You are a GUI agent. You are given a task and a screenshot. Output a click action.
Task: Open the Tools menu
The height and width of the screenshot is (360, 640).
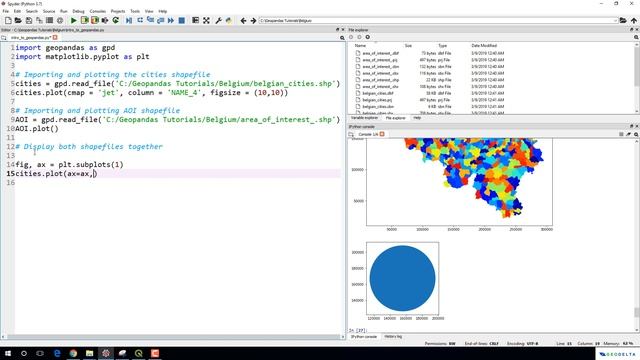coord(135,11)
